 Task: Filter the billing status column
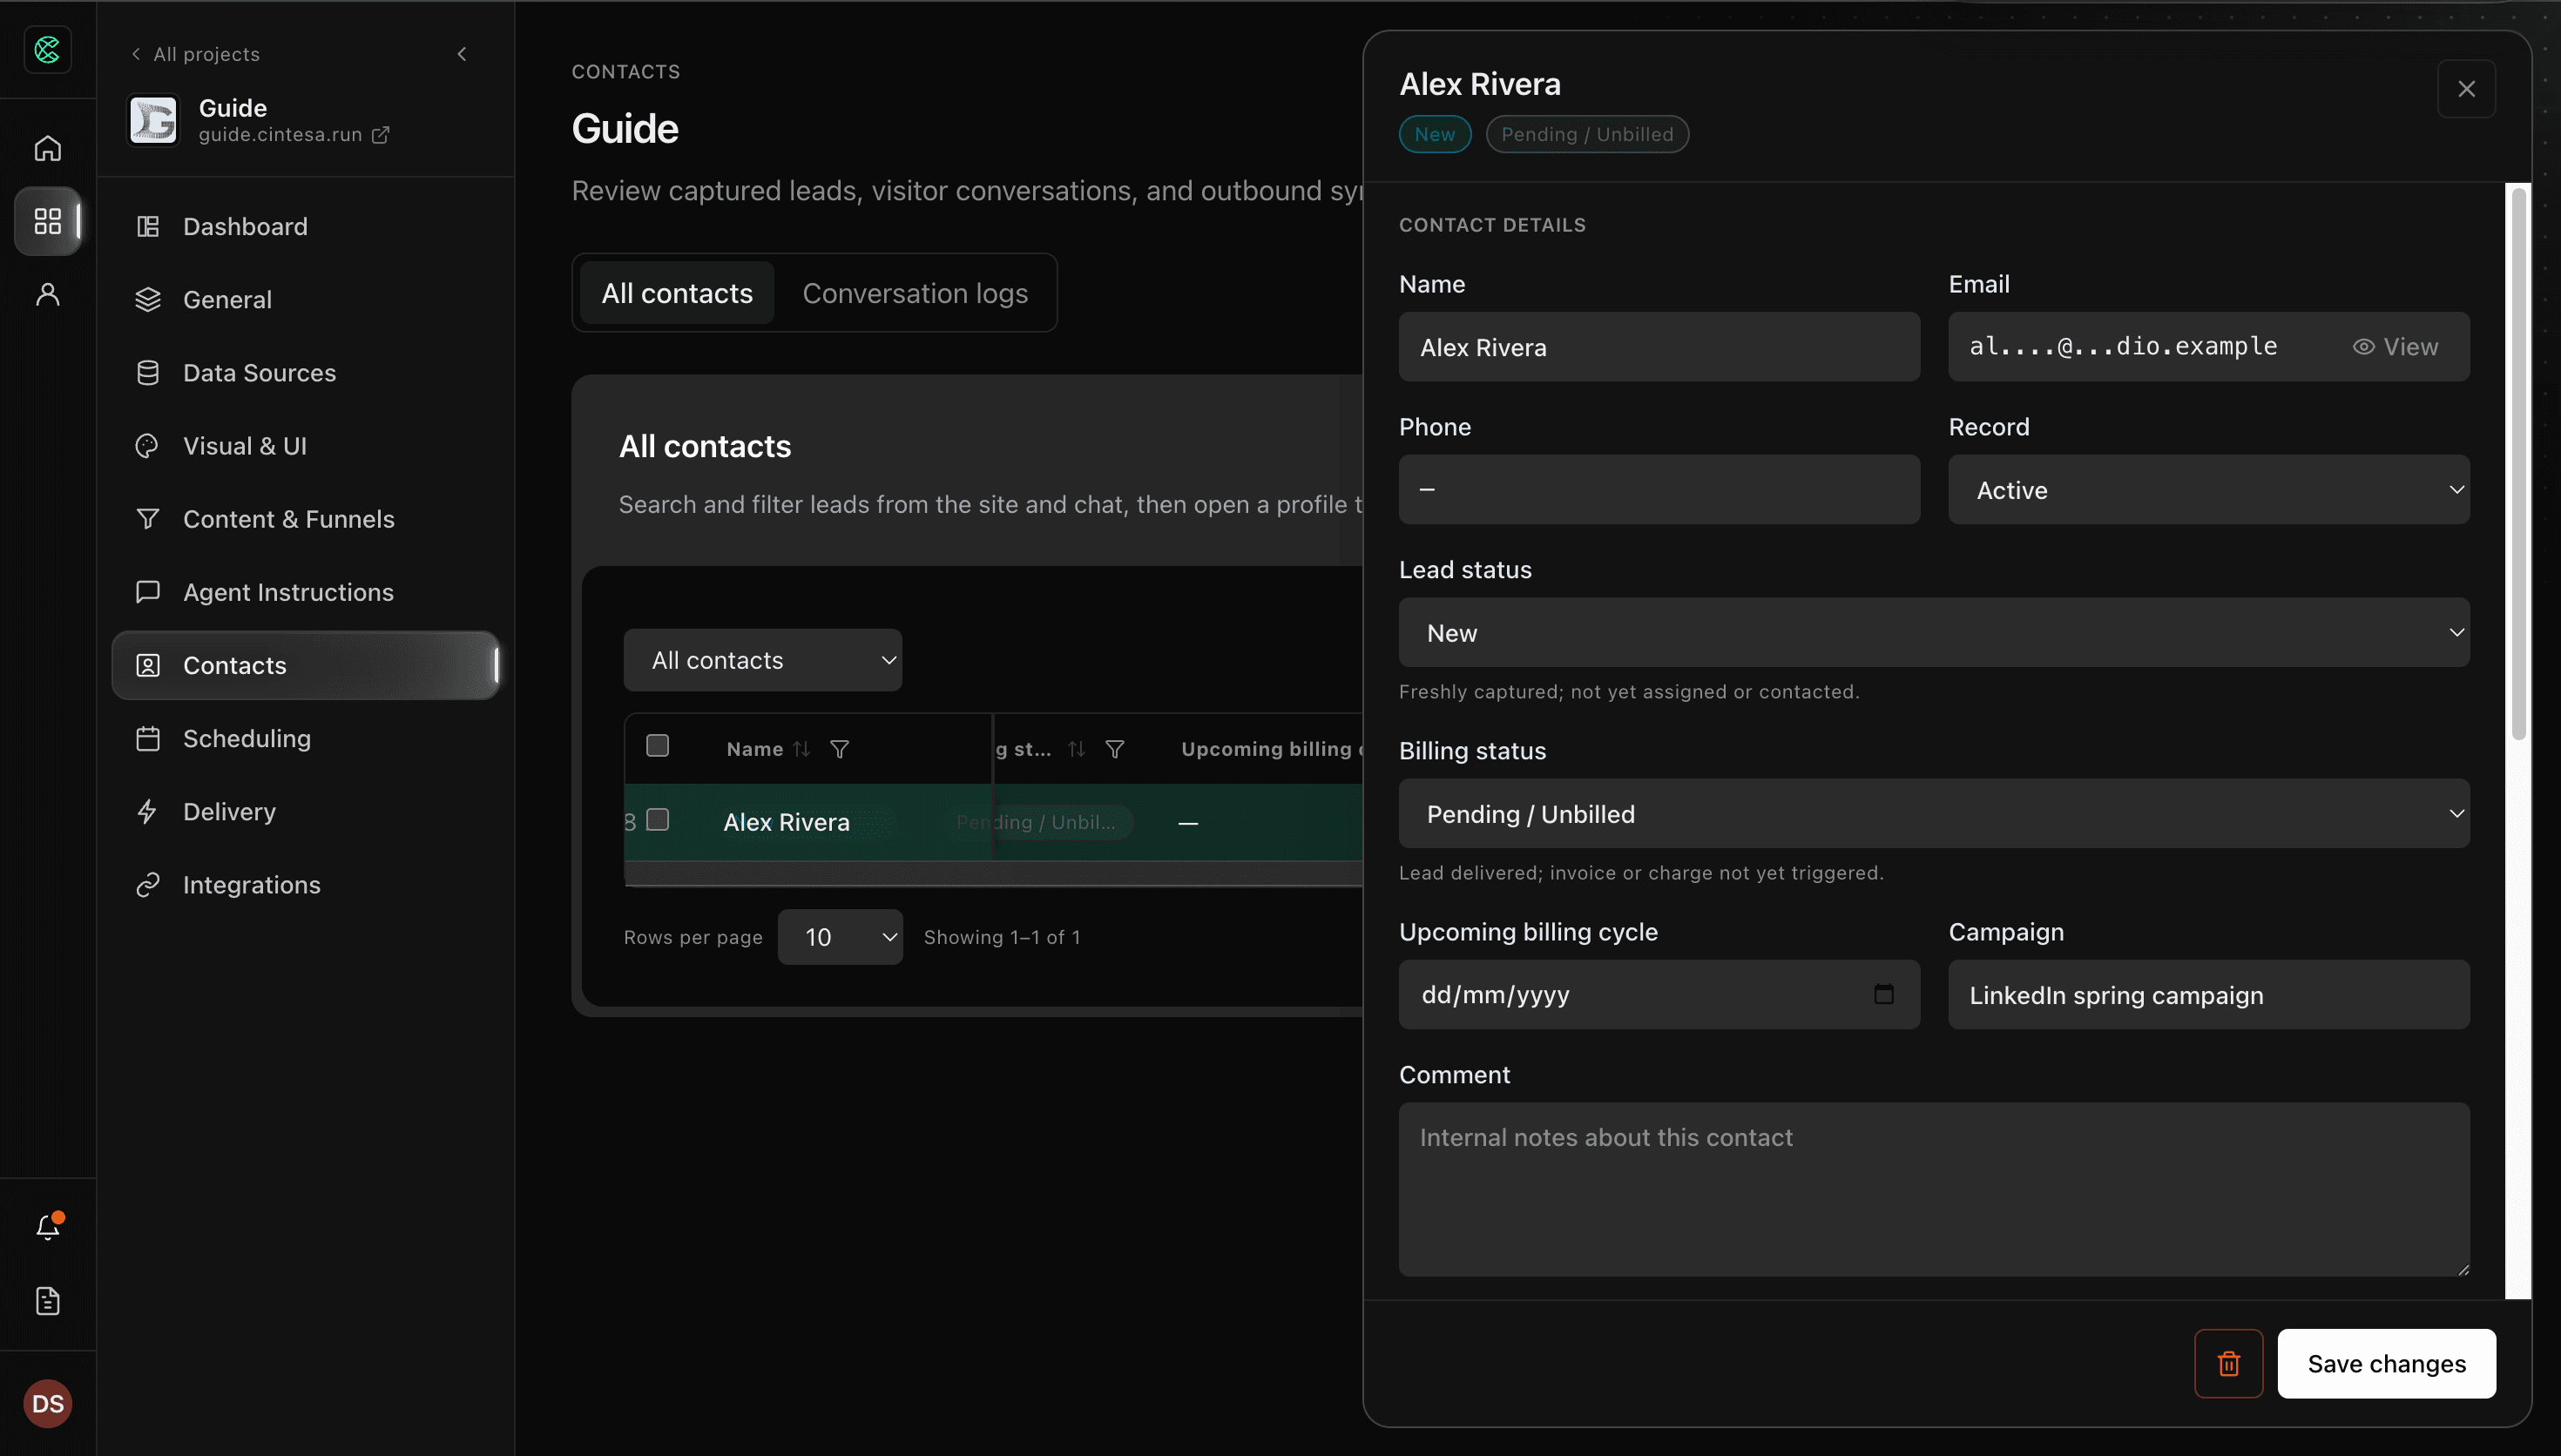pyautogui.click(x=1115, y=749)
